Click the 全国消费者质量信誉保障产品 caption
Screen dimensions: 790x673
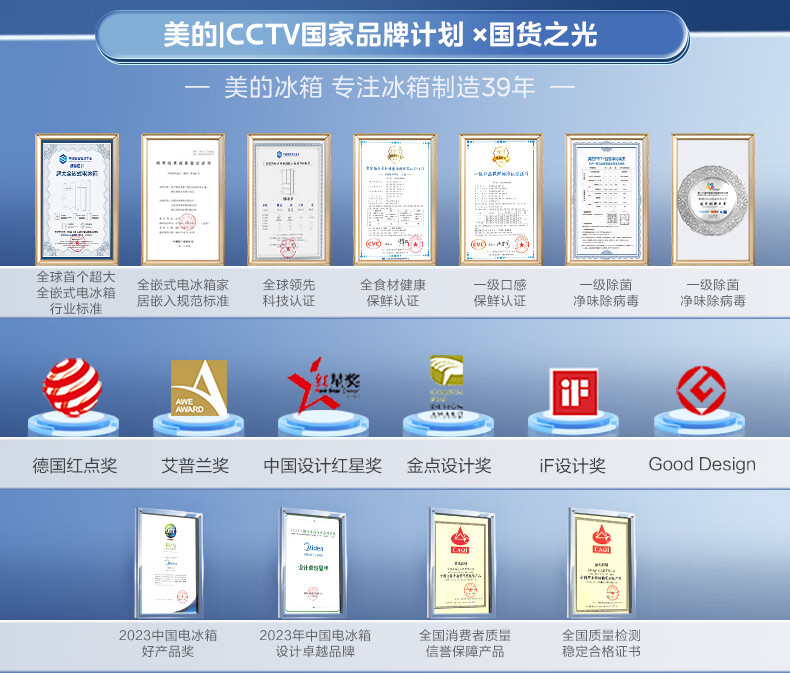click(x=465, y=643)
